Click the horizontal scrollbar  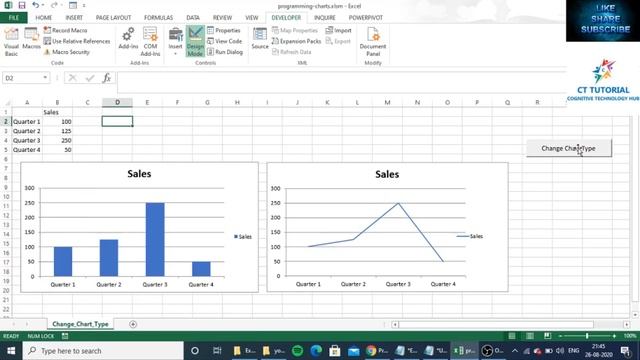point(496,324)
